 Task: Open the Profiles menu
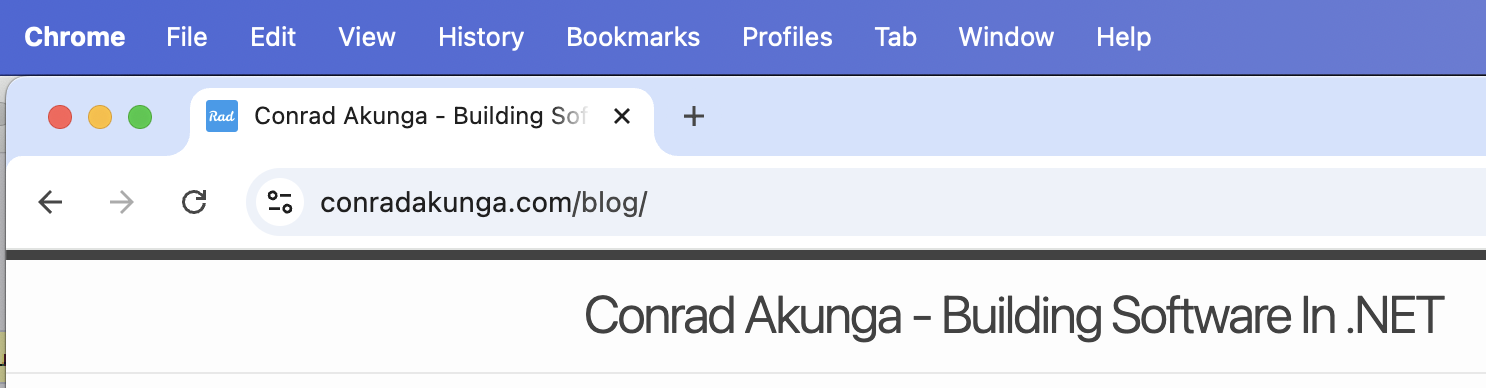pyautogui.click(x=787, y=37)
